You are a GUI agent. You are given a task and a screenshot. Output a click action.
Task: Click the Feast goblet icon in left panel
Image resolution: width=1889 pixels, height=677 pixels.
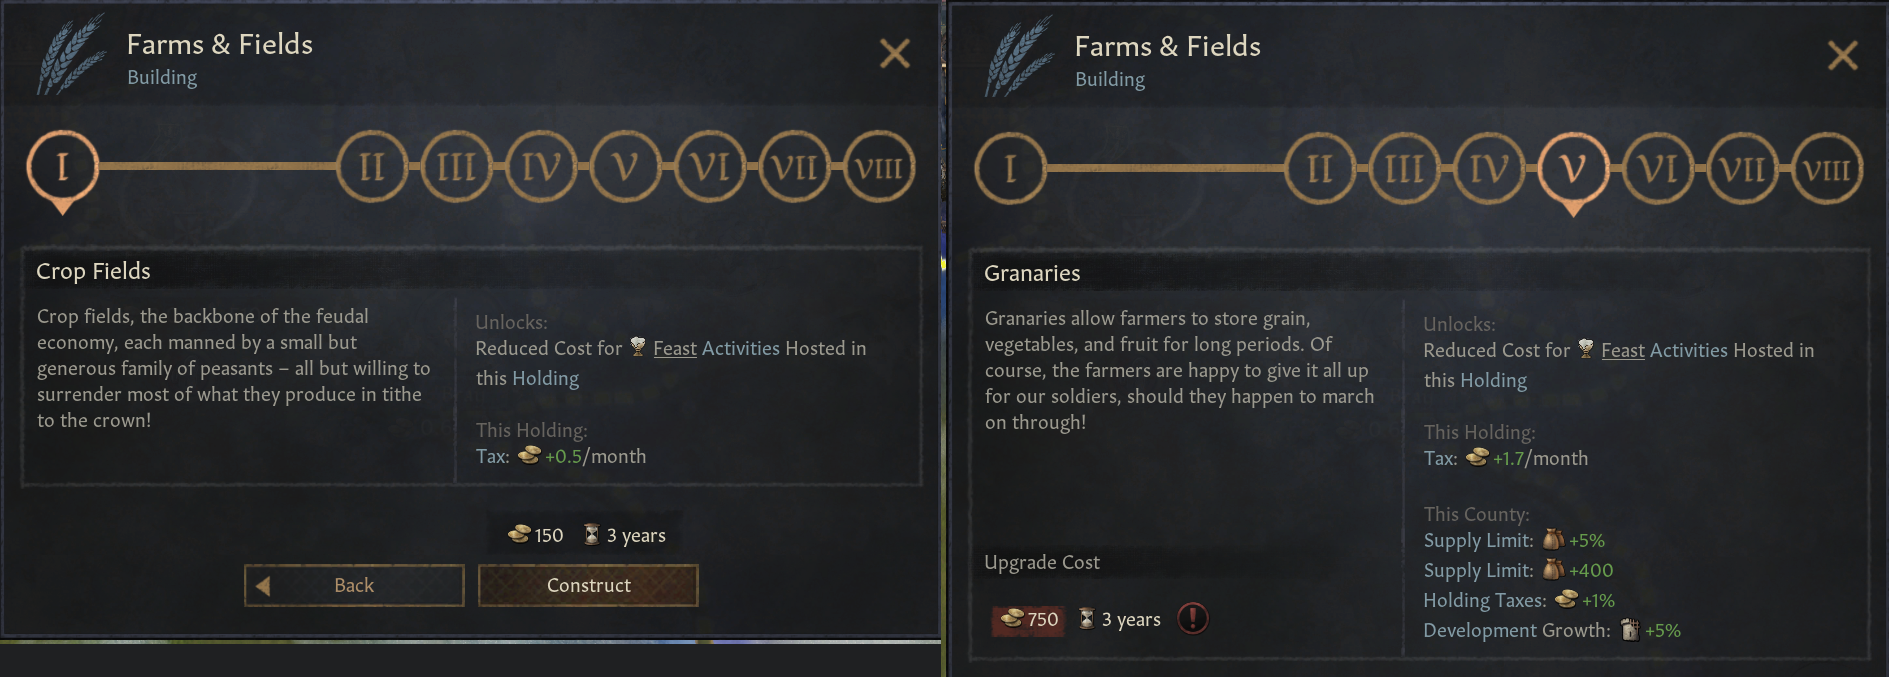point(637,348)
